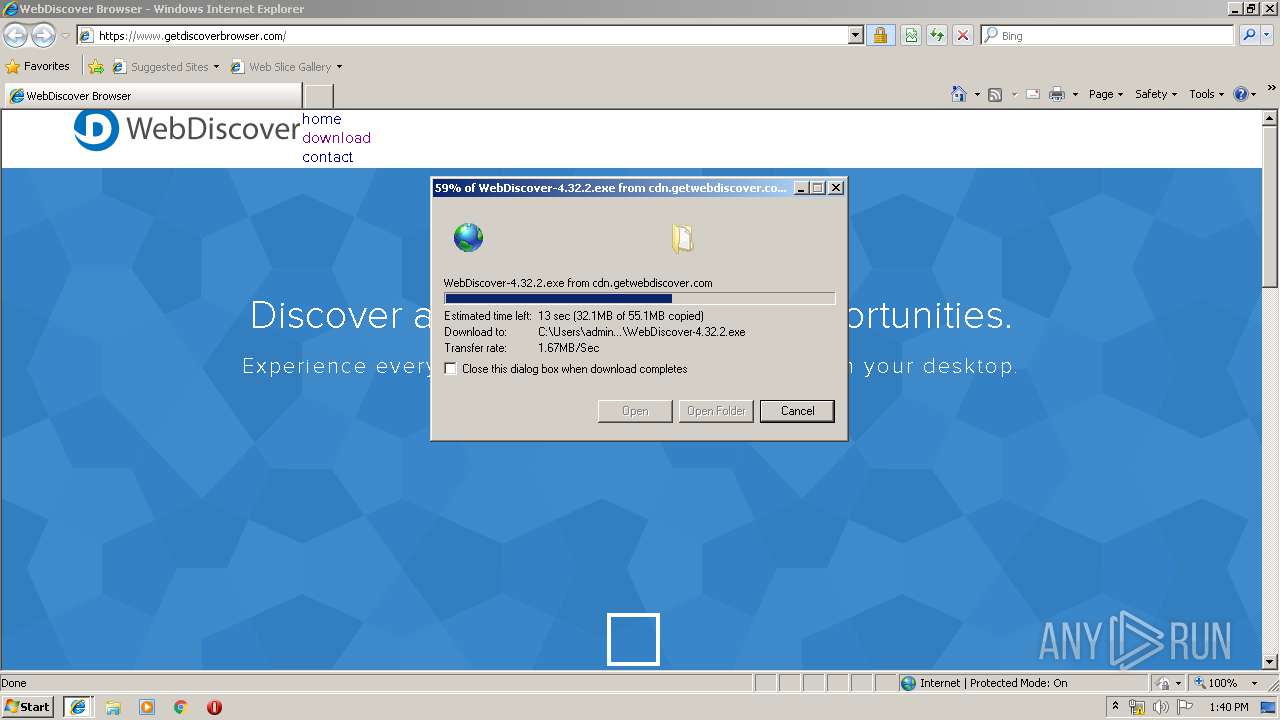Image resolution: width=1280 pixels, height=720 pixels.
Task: Enable Close this dialog box when download completes
Action: tap(451, 369)
